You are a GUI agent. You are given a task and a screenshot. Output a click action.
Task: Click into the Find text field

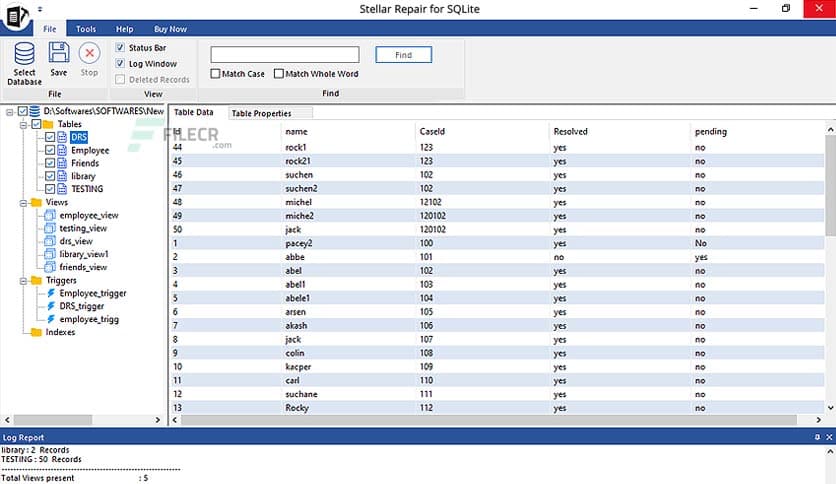[285, 54]
